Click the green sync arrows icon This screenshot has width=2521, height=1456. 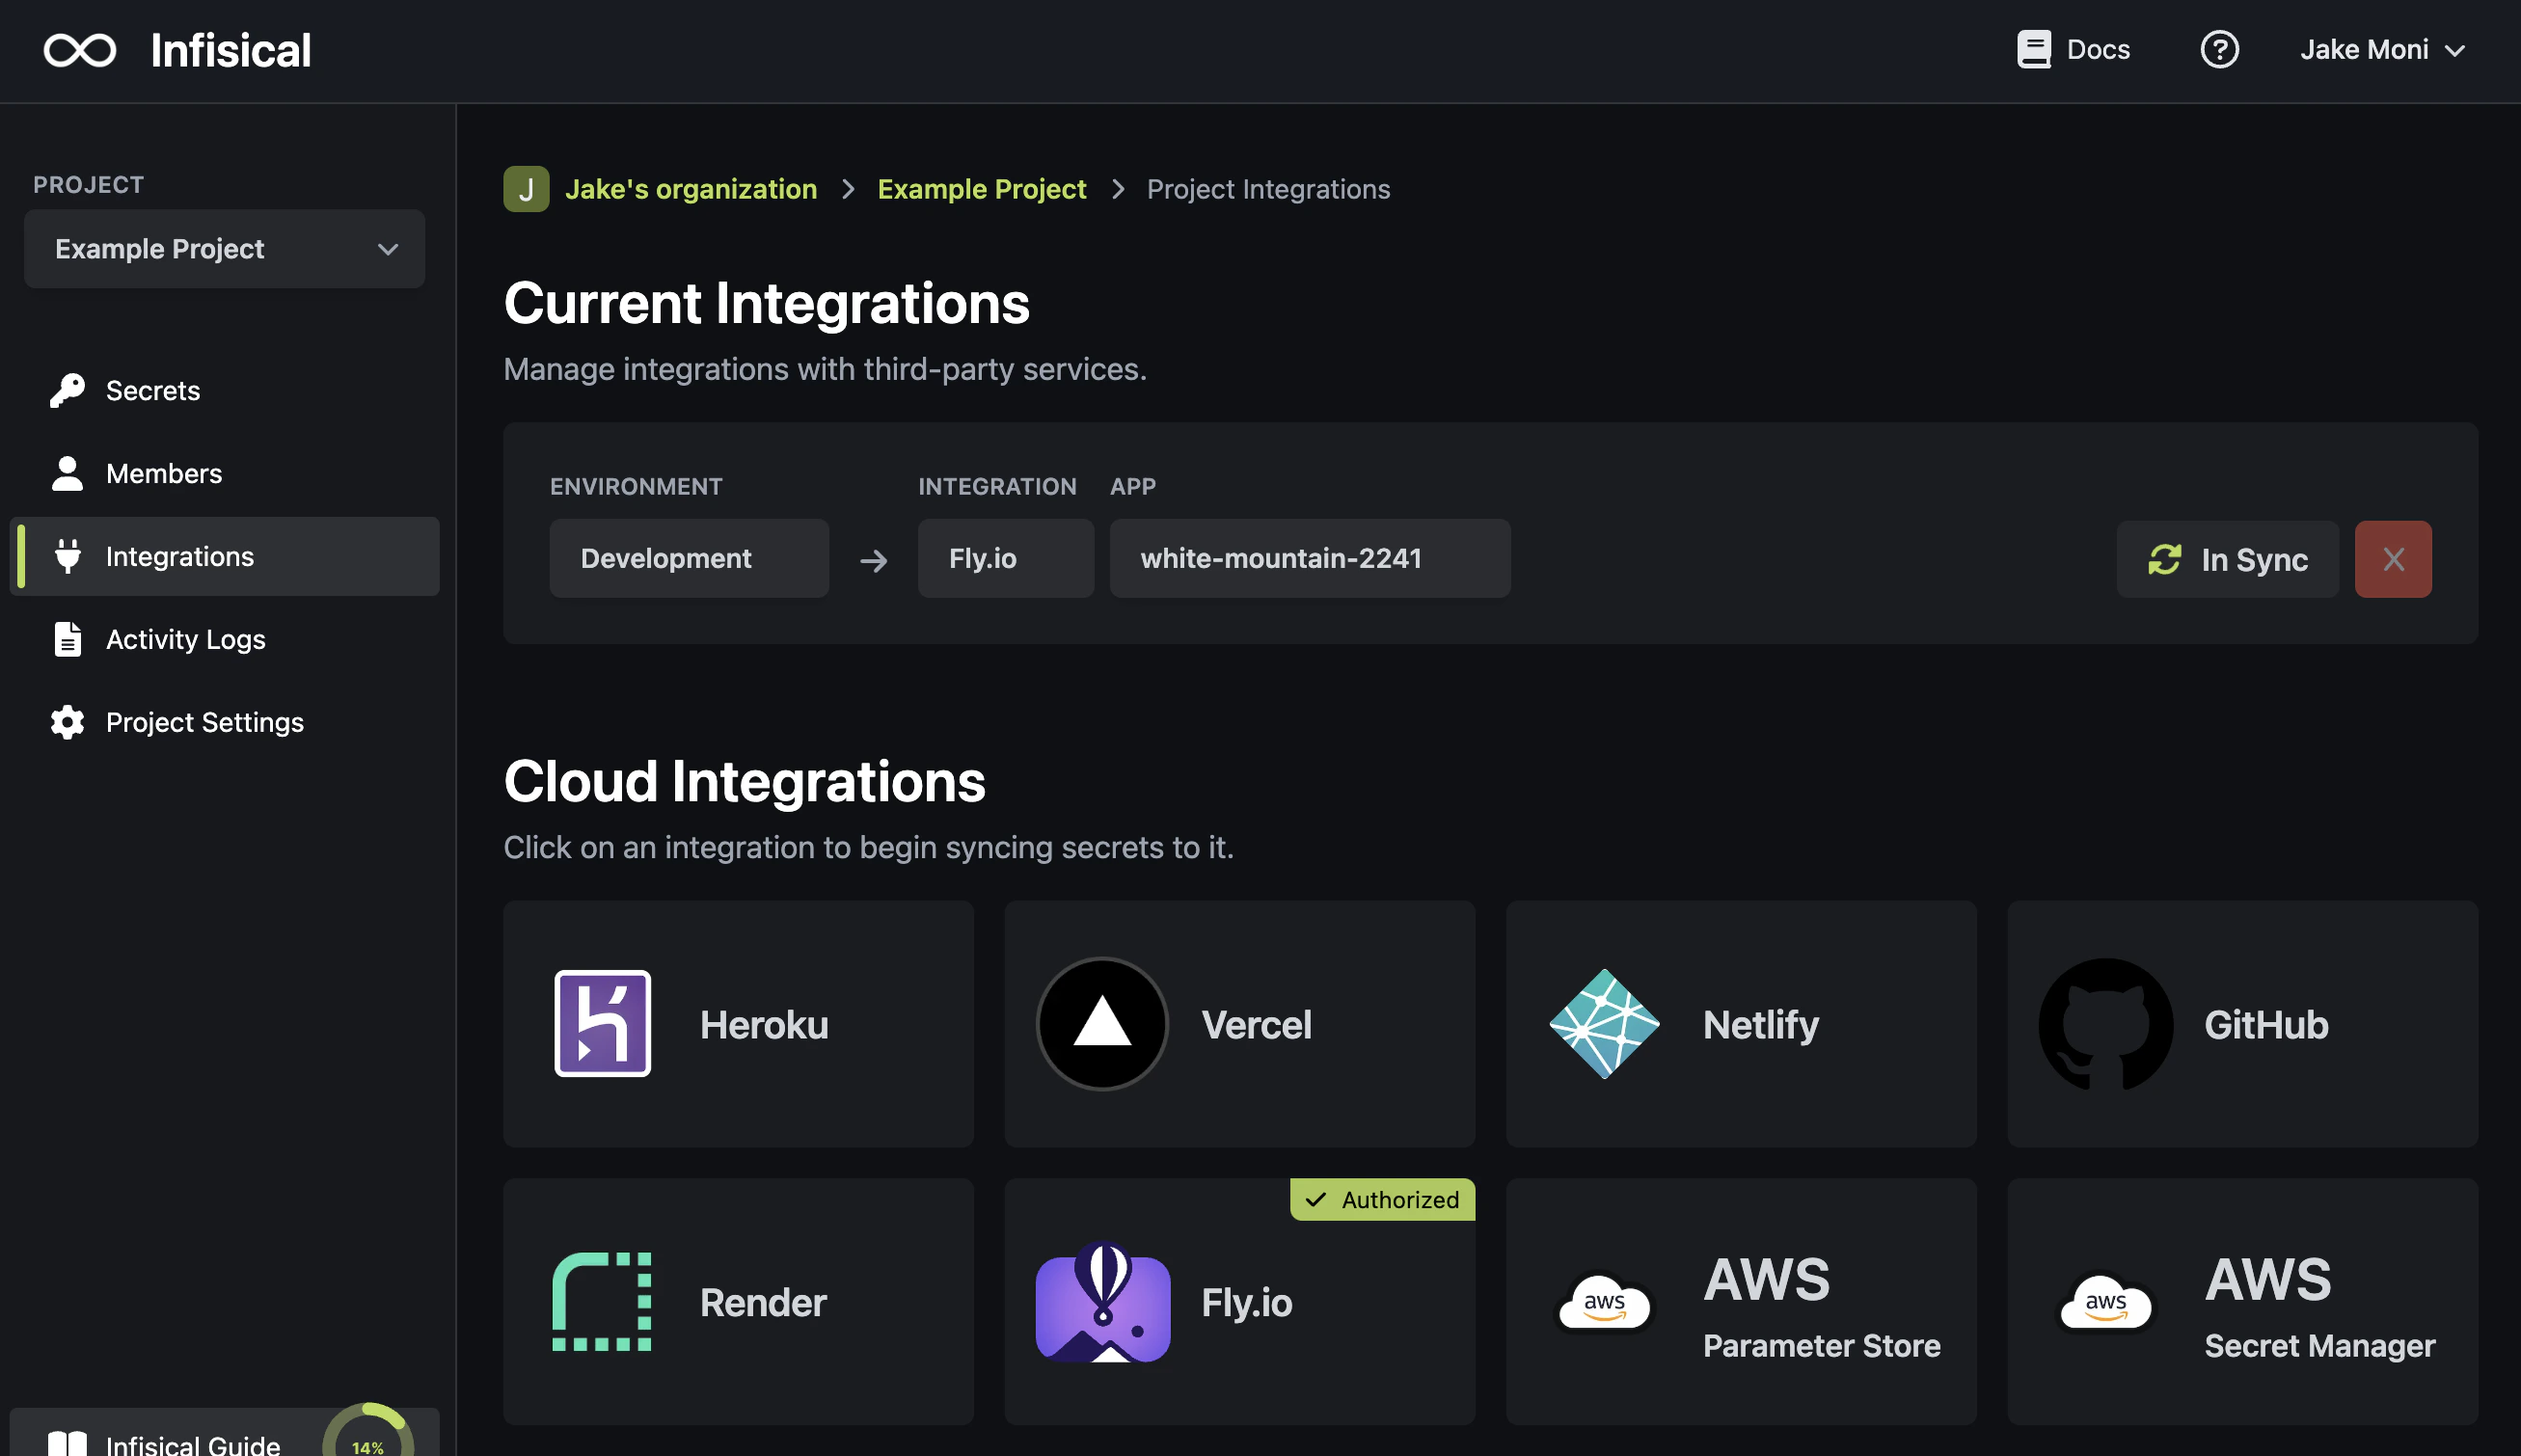coord(2164,559)
